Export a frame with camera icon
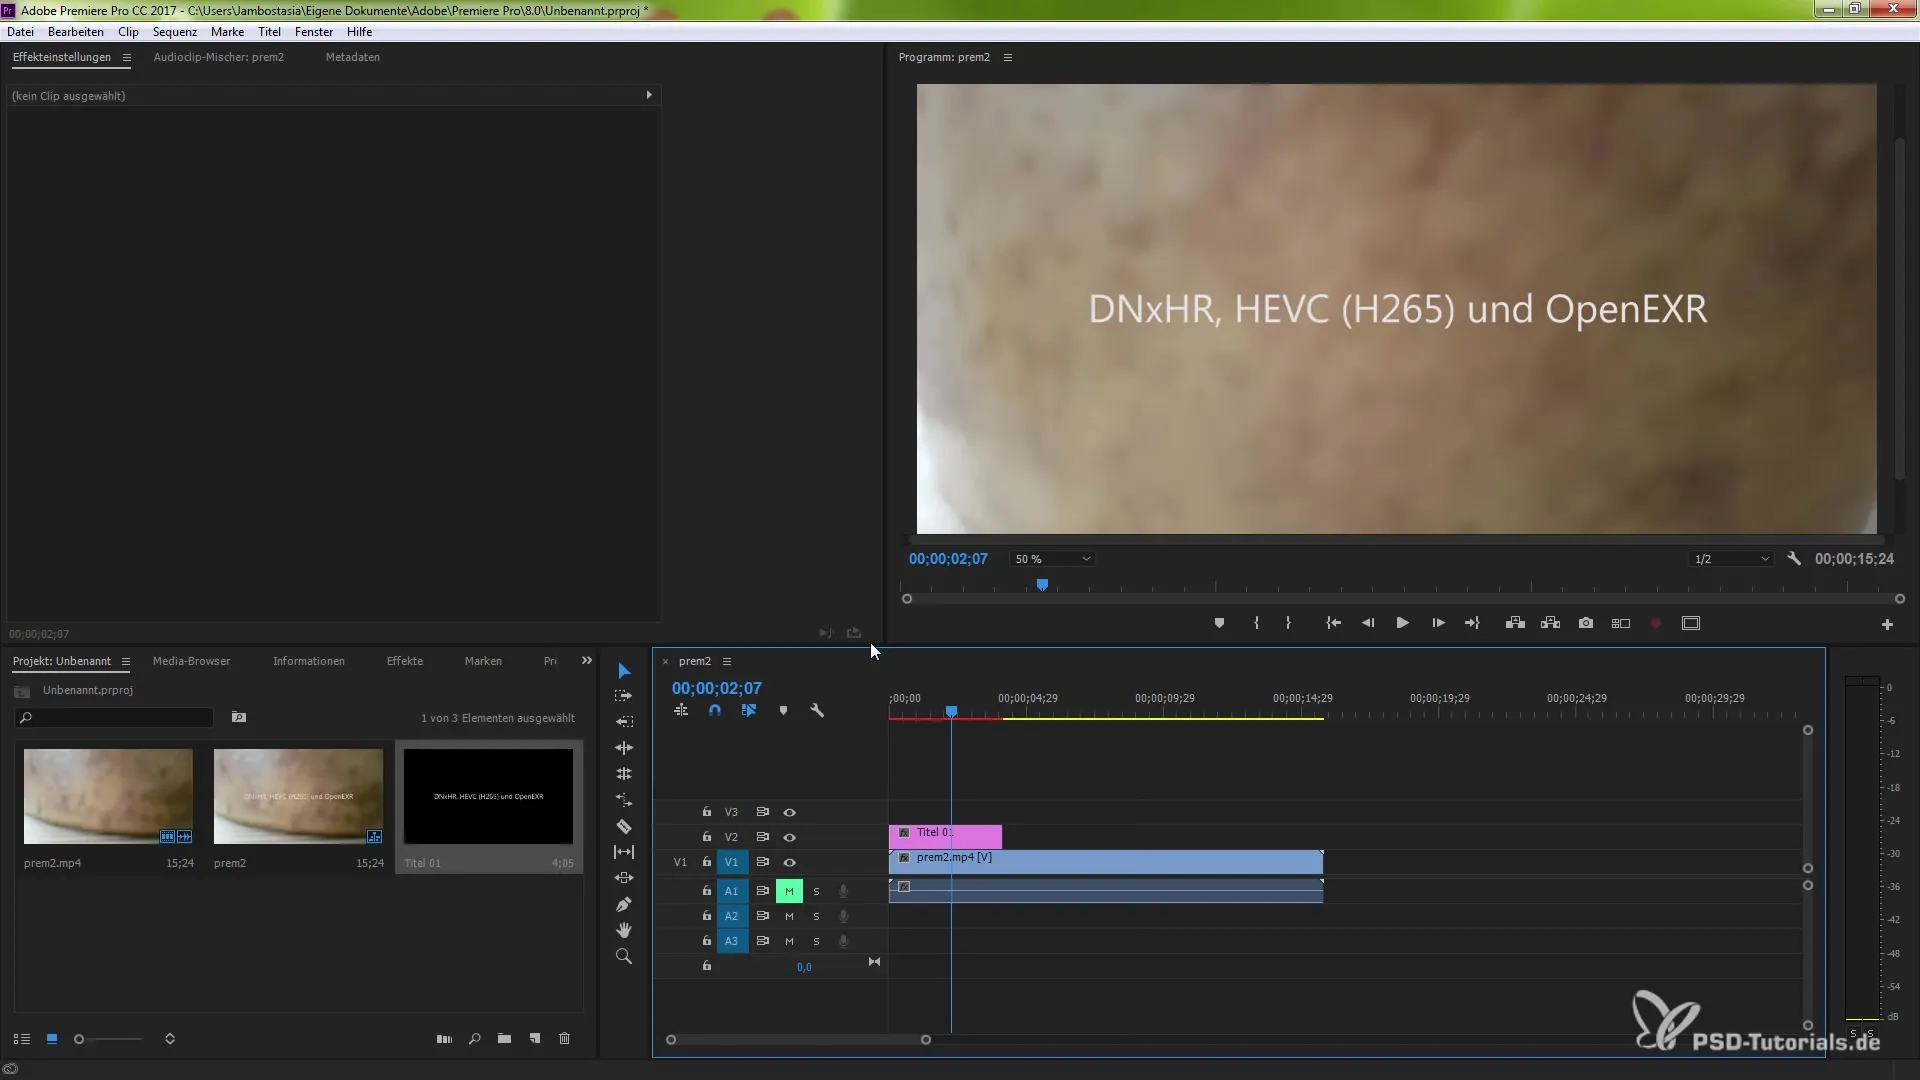This screenshot has width=1920, height=1080. [x=1586, y=623]
